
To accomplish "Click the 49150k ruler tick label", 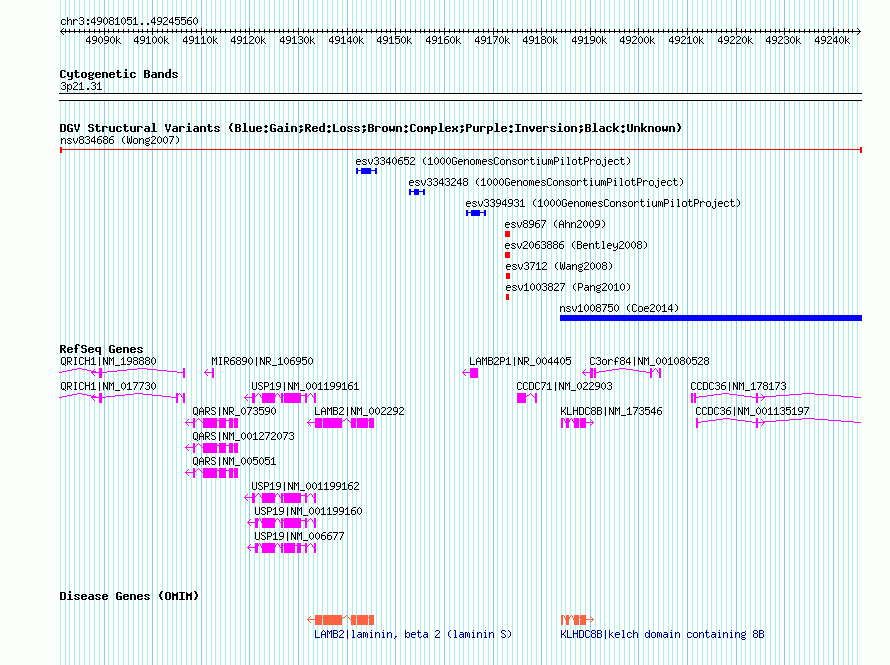I will click(394, 40).
